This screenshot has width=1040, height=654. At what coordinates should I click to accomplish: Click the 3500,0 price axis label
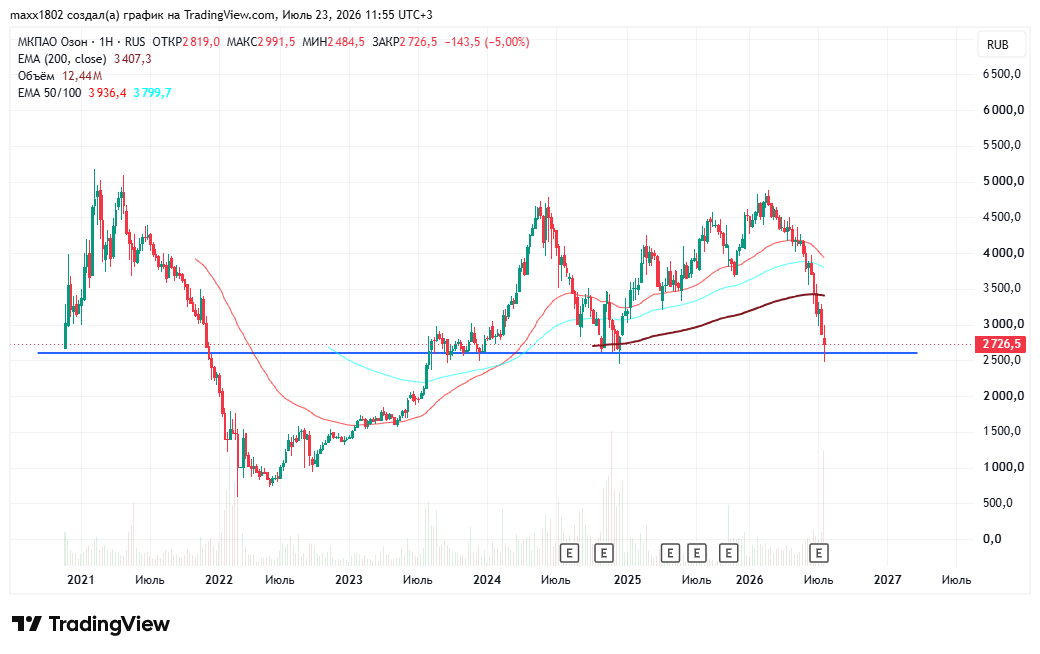coord(1002,288)
